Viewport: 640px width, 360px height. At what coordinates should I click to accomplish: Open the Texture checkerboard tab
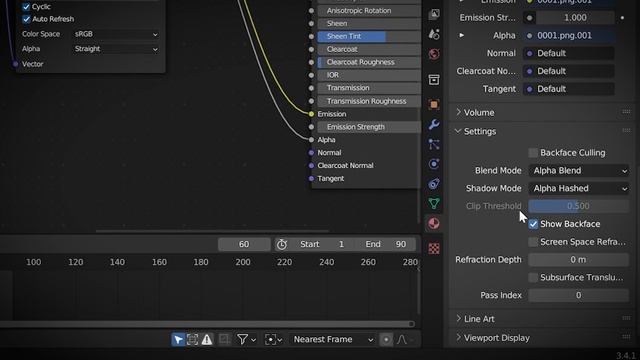(434, 248)
